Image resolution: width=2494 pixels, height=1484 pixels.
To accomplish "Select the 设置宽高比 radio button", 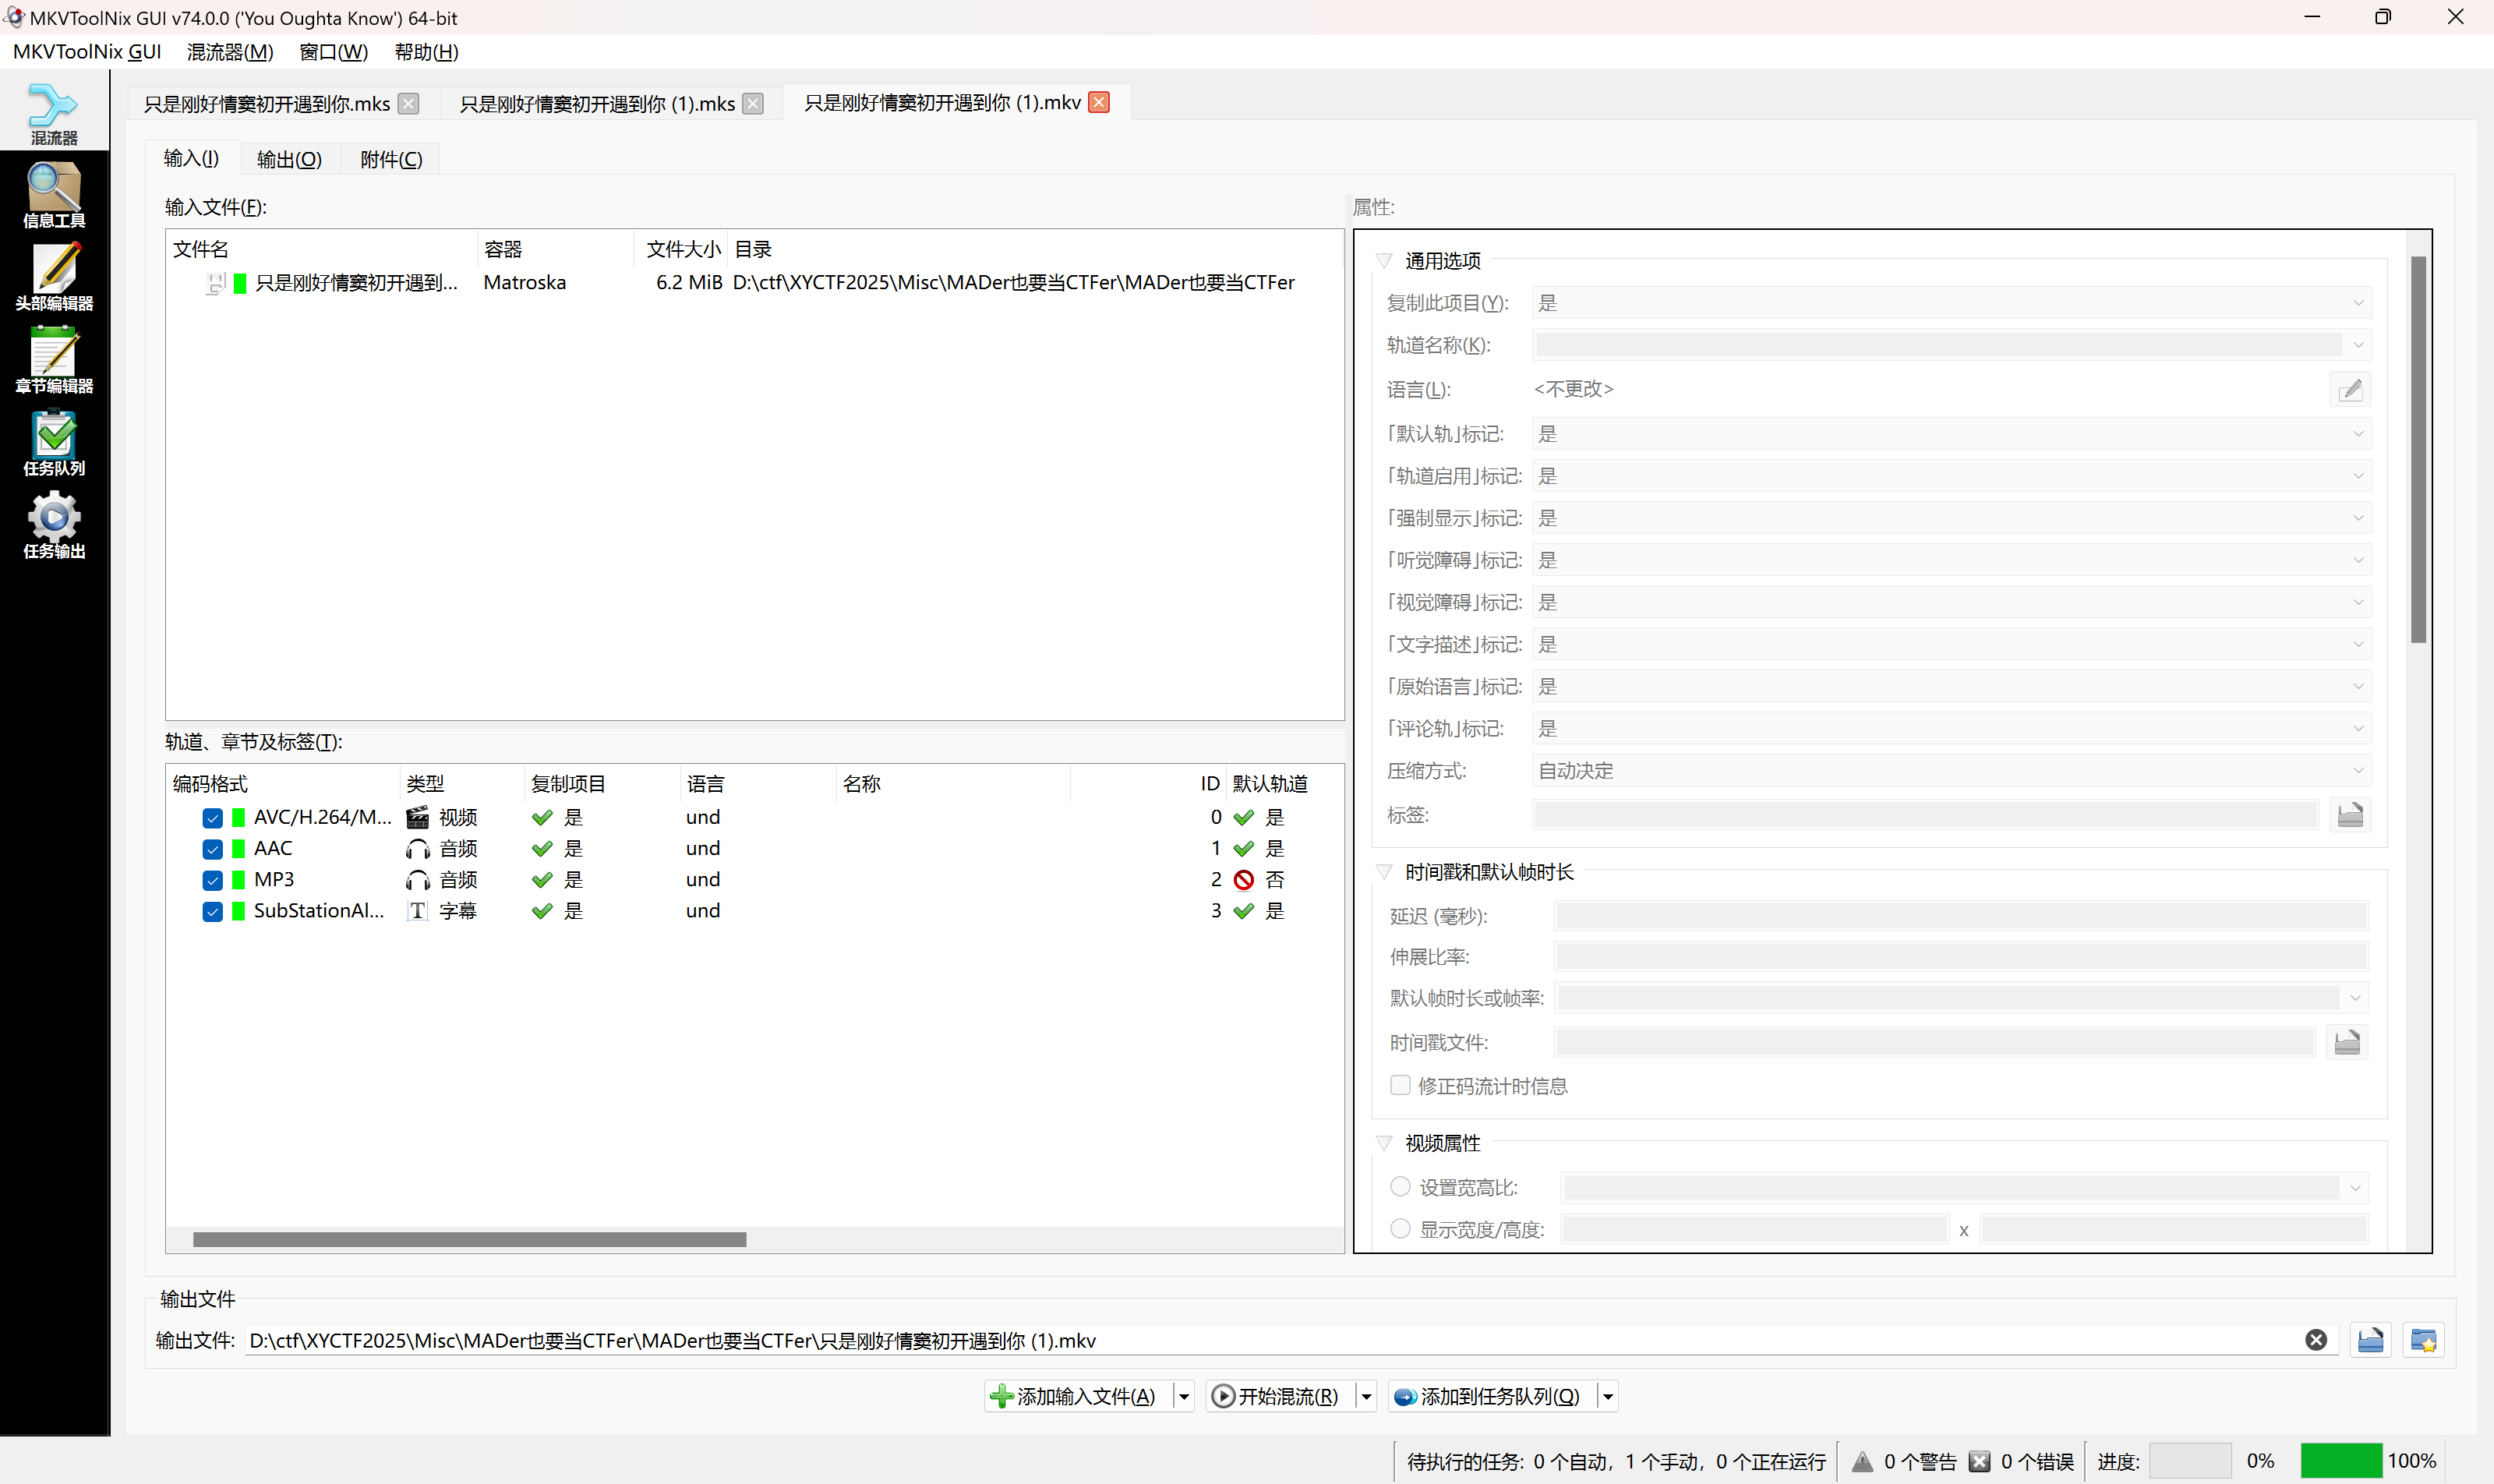I will click(x=1400, y=1187).
